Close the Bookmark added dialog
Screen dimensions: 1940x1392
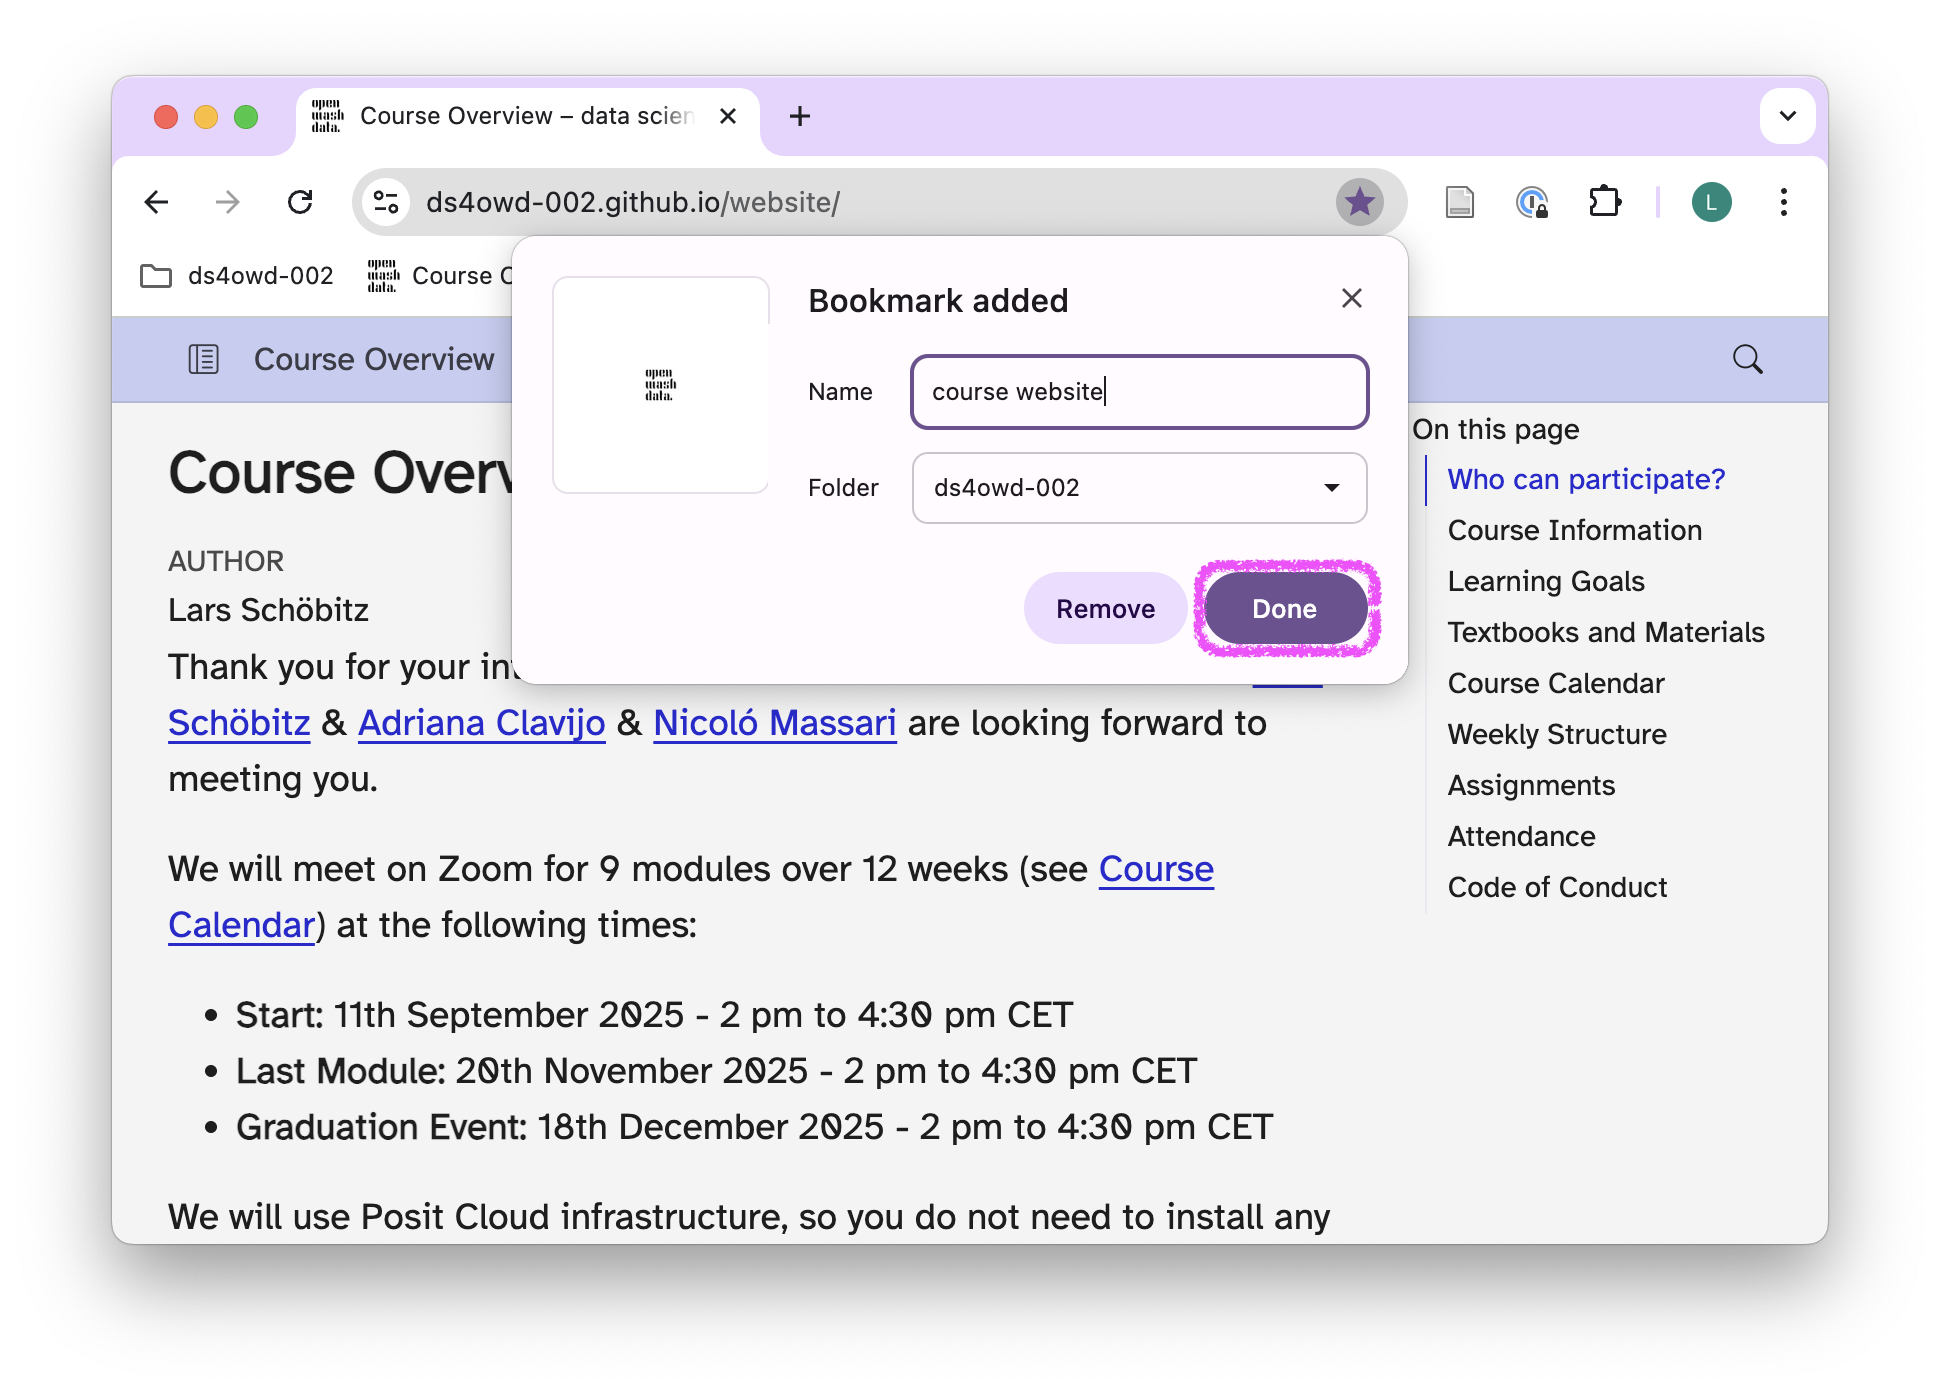click(1351, 299)
